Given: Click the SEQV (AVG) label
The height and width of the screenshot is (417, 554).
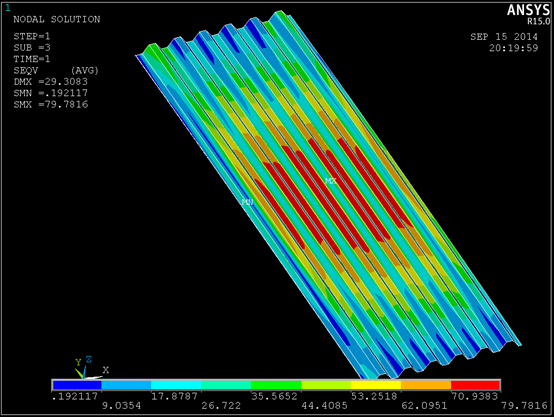Looking at the screenshot, I should pos(56,70).
